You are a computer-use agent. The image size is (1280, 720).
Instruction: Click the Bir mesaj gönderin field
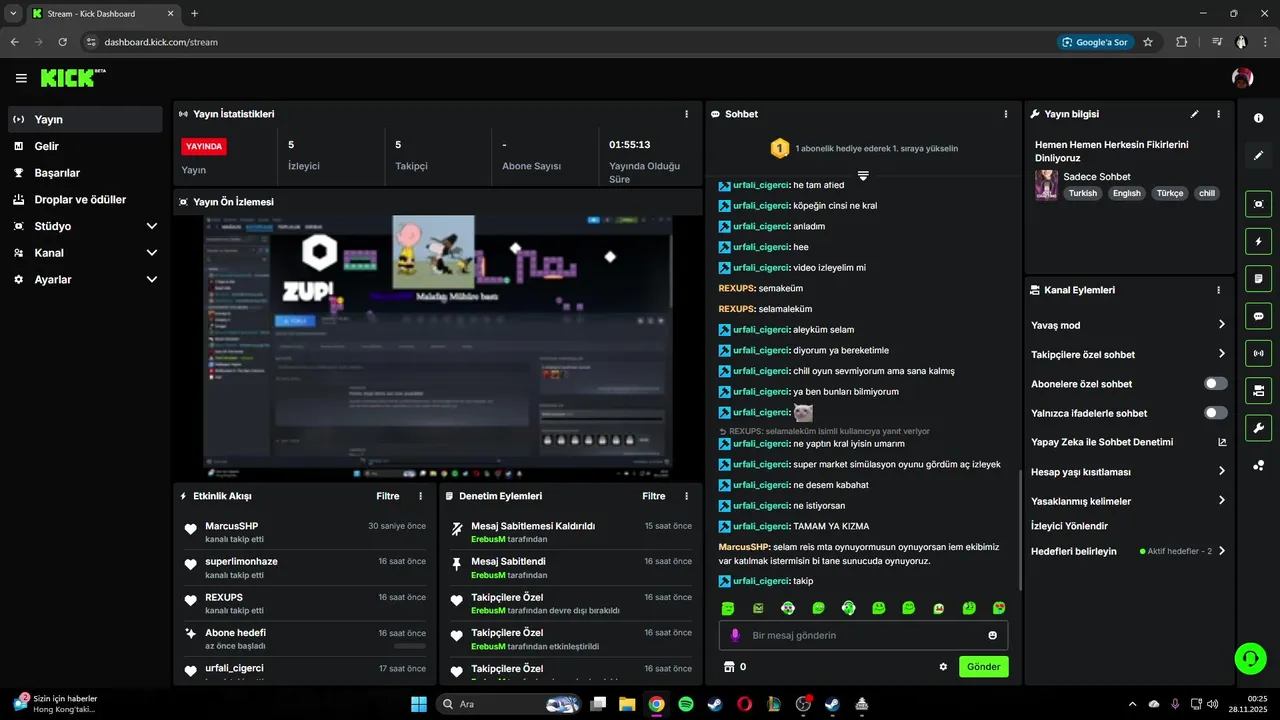(863, 635)
